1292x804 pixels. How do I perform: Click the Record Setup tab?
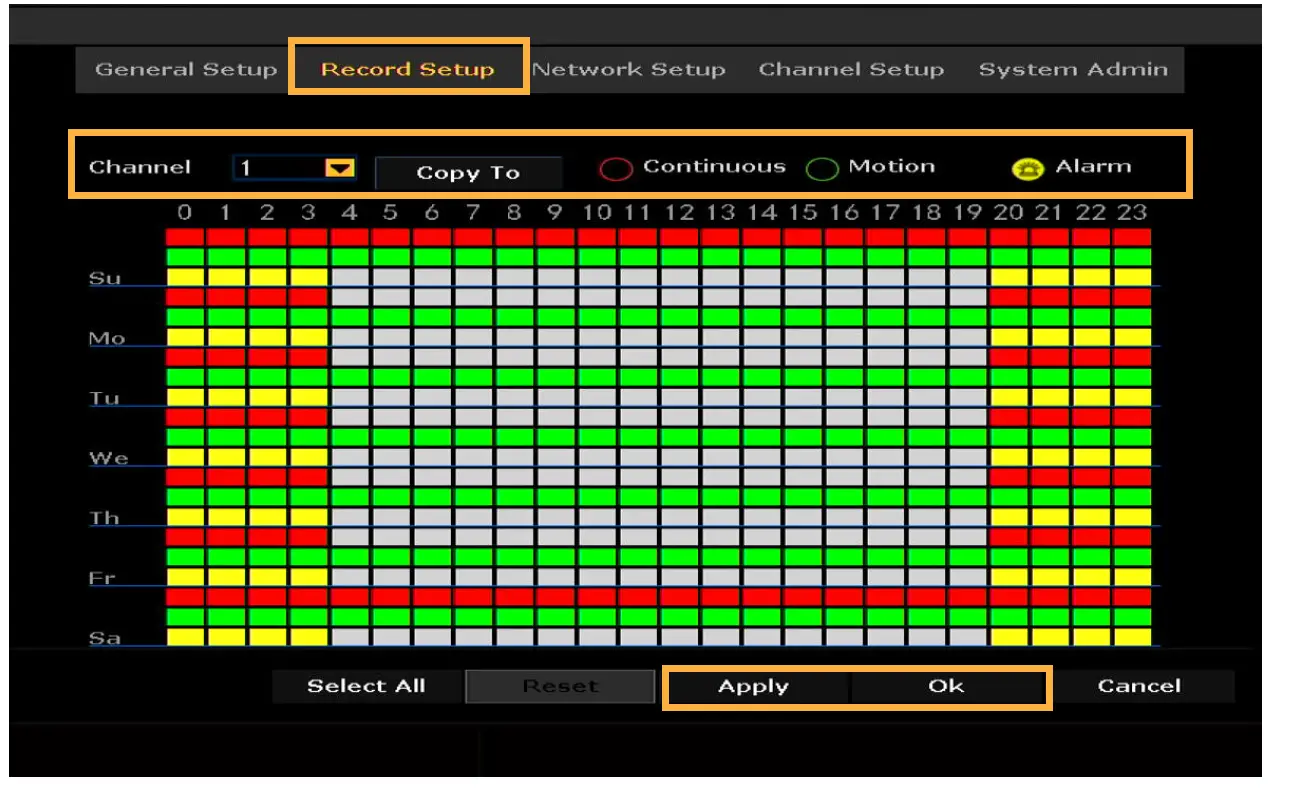click(x=408, y=70)
